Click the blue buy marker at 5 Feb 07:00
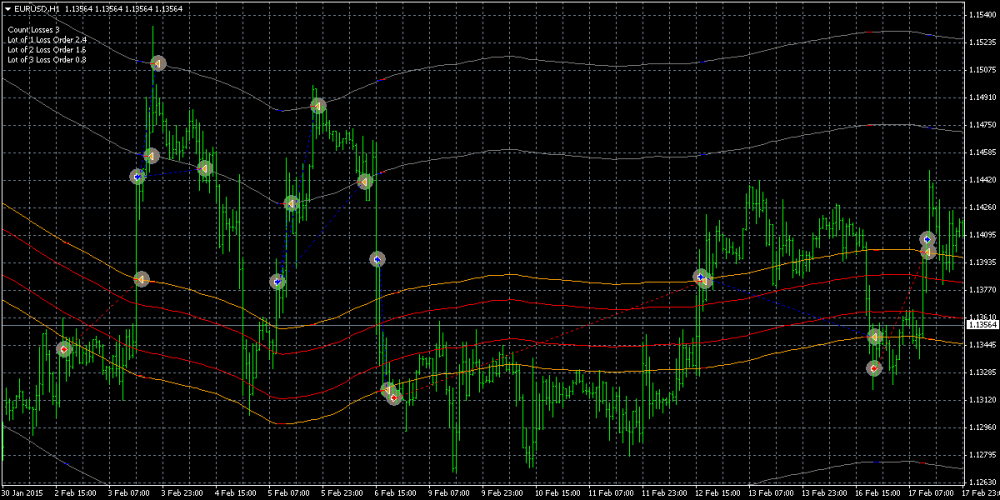 click(277, 281)
